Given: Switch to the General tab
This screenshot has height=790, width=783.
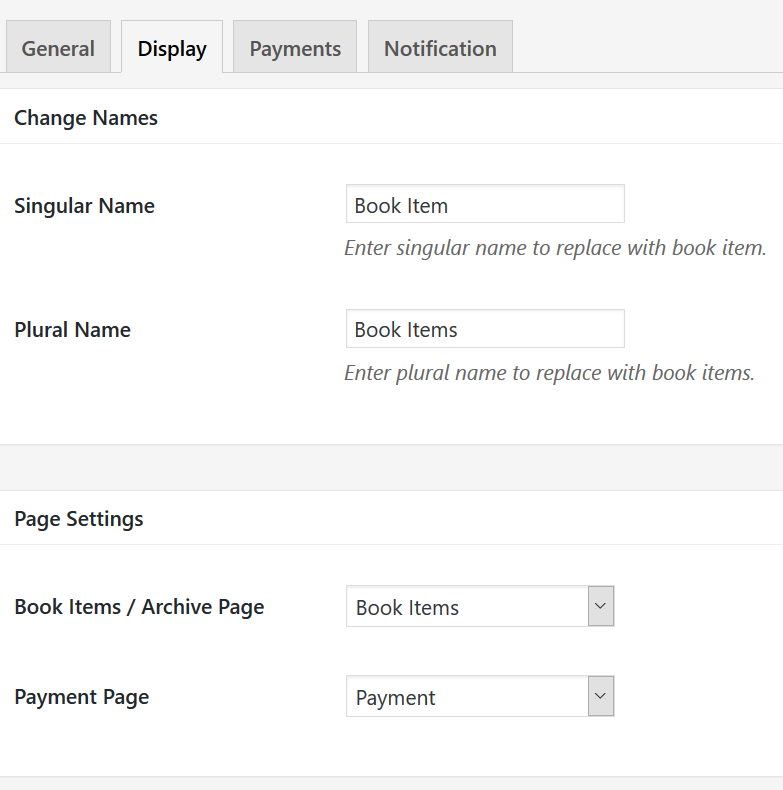Looking at the screenshot, I should pyautogui.click(x=58, y=48).
